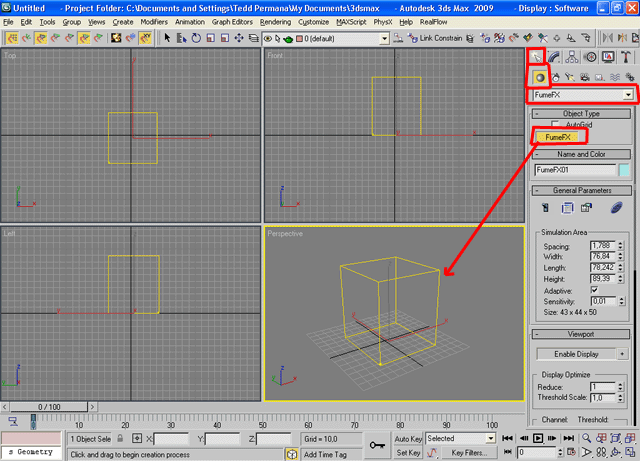The image size is (640, 461).
Task: Click the Mirror tool icon
Action: 608,38
